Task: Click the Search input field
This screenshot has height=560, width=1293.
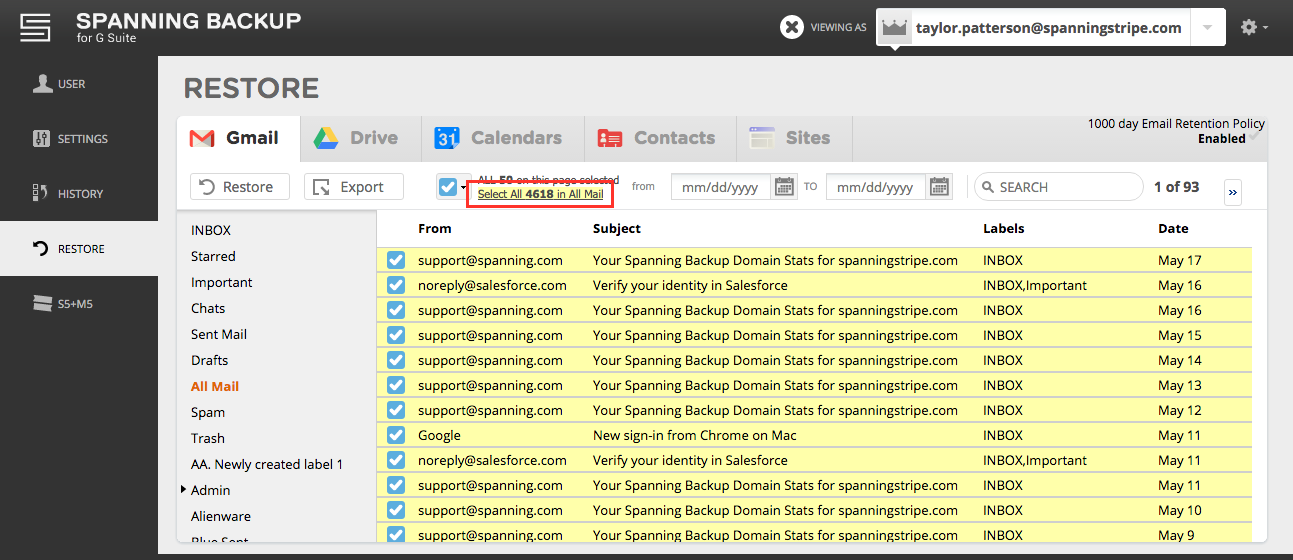Action: [1058, 187]
